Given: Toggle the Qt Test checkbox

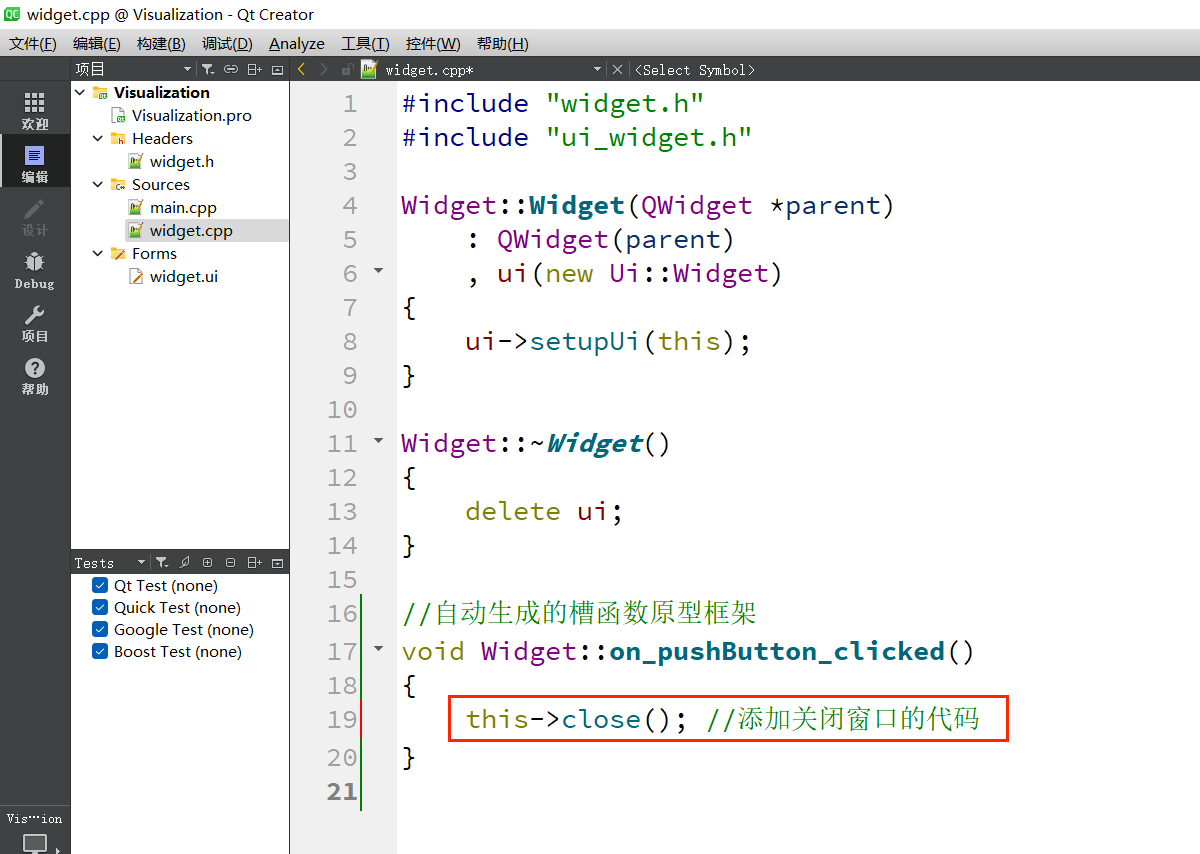Looking at the screenshot, I should [100, 585].
